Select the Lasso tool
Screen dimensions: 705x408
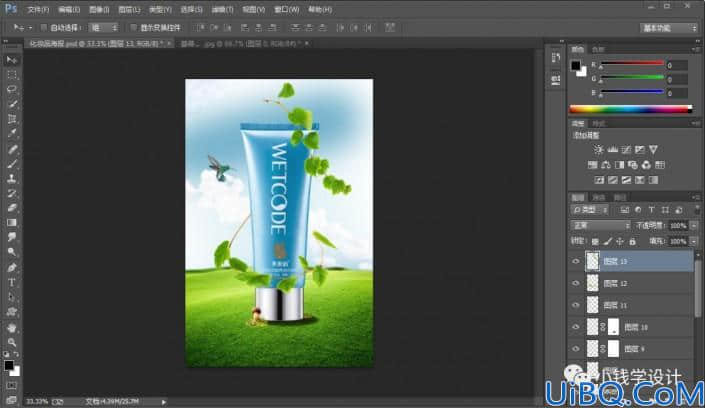[x=12, y=89]
